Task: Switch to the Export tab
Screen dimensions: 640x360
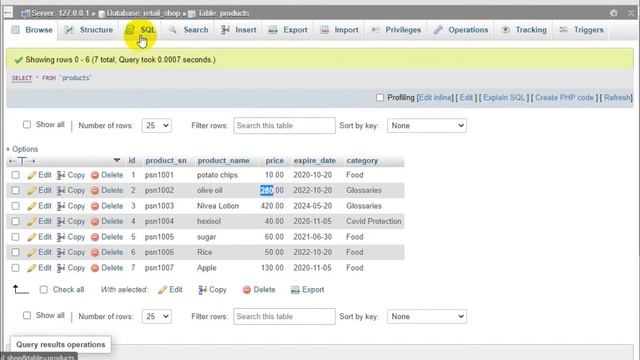Action: 288,30
